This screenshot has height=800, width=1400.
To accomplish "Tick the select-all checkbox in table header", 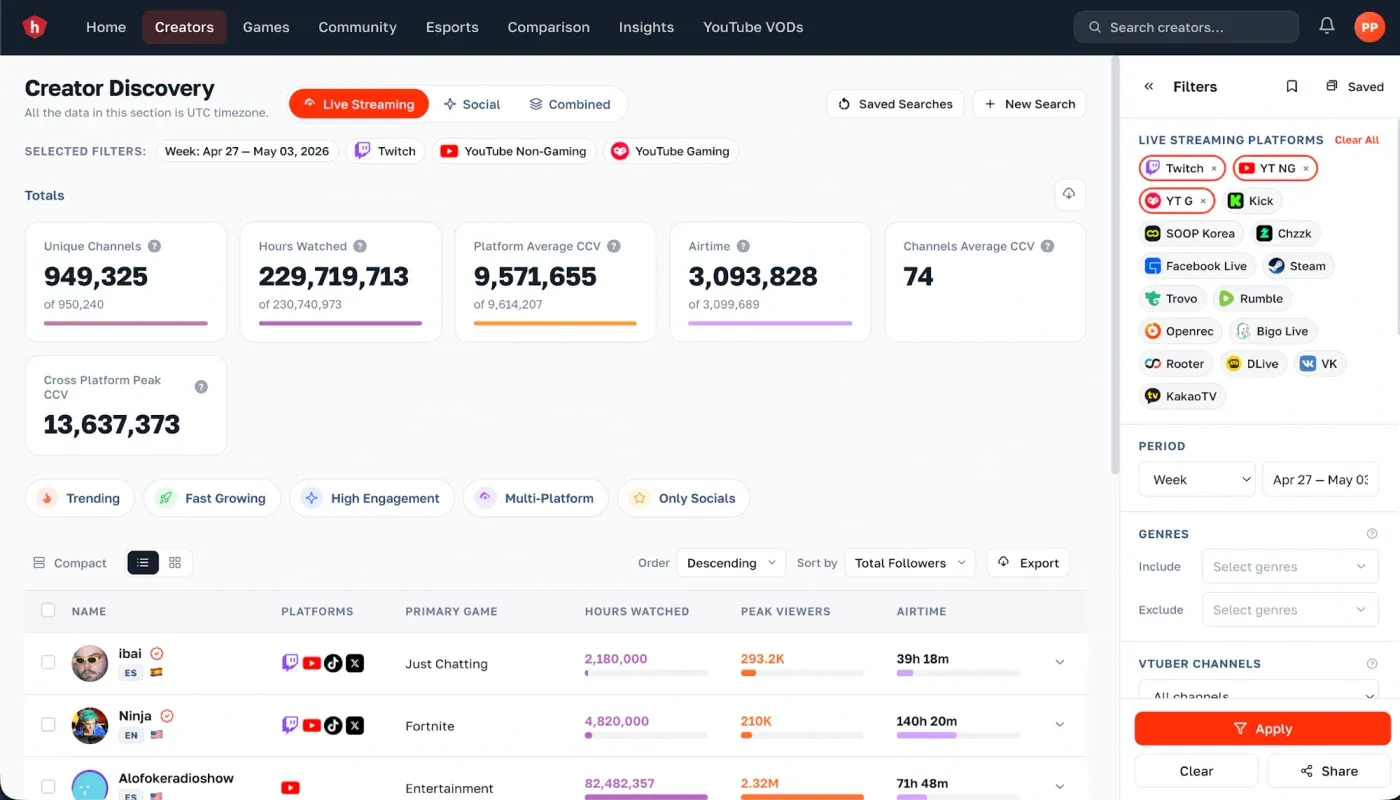I will (x=48, y=610).
